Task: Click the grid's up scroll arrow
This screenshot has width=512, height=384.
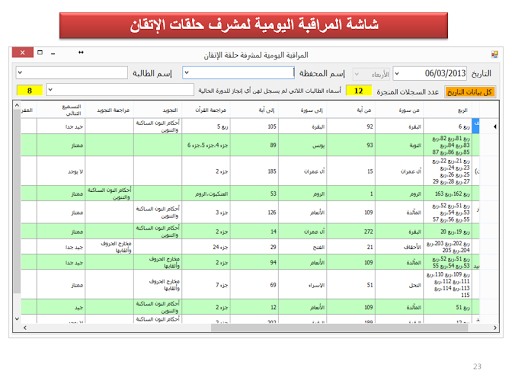Action: tap(17, 105)
